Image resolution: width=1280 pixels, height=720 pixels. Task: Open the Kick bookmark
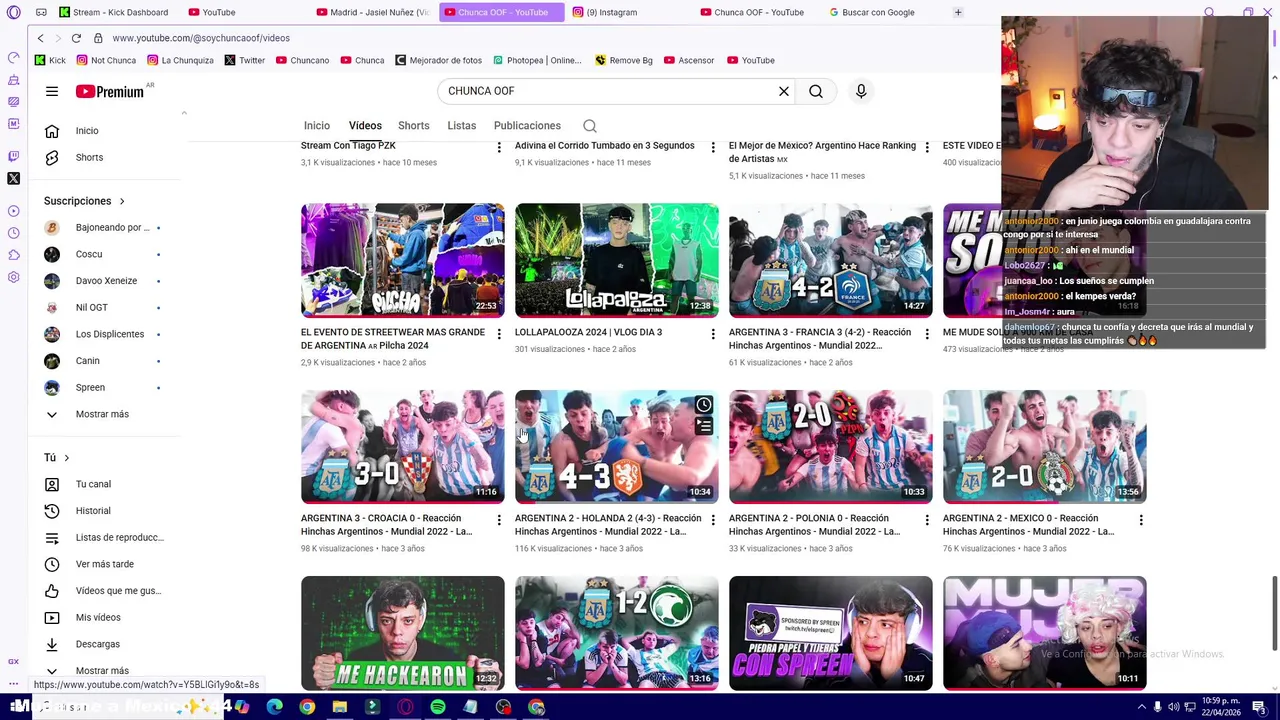[50, 60]
